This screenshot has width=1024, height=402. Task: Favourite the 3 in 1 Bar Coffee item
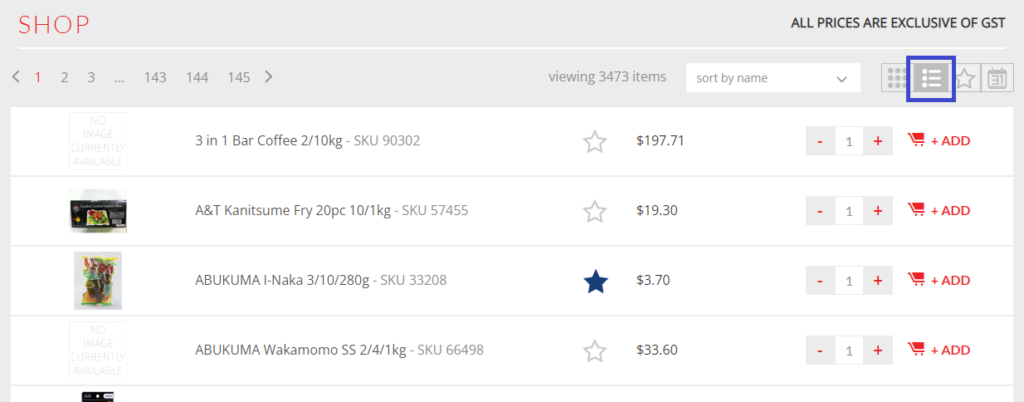[595, 142]
